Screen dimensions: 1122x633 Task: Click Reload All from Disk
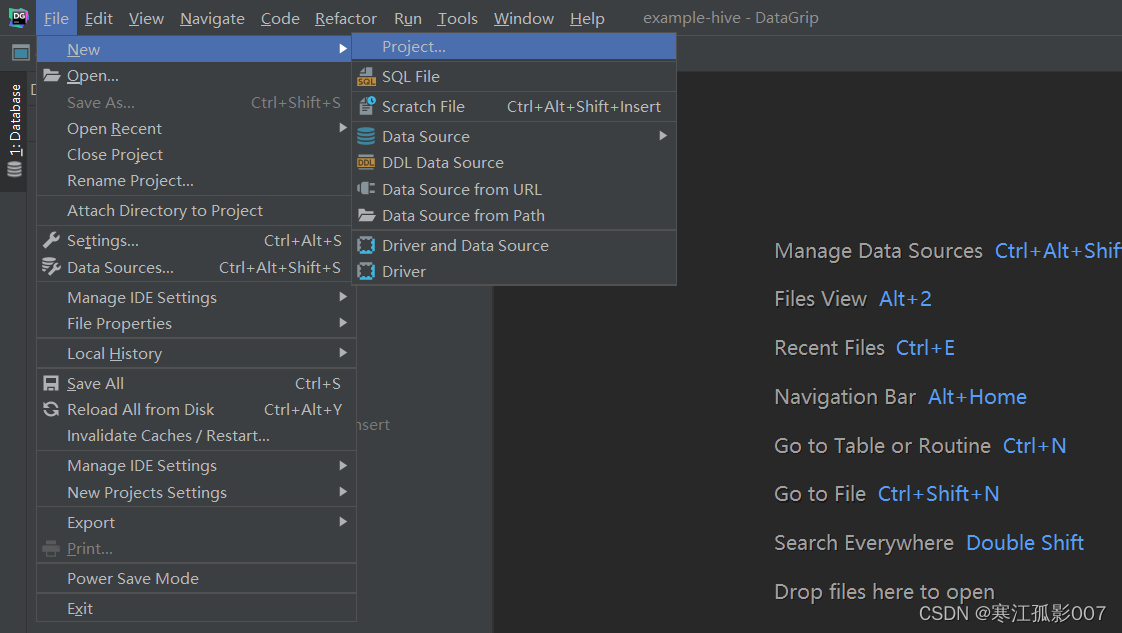(x=194, y=409)
